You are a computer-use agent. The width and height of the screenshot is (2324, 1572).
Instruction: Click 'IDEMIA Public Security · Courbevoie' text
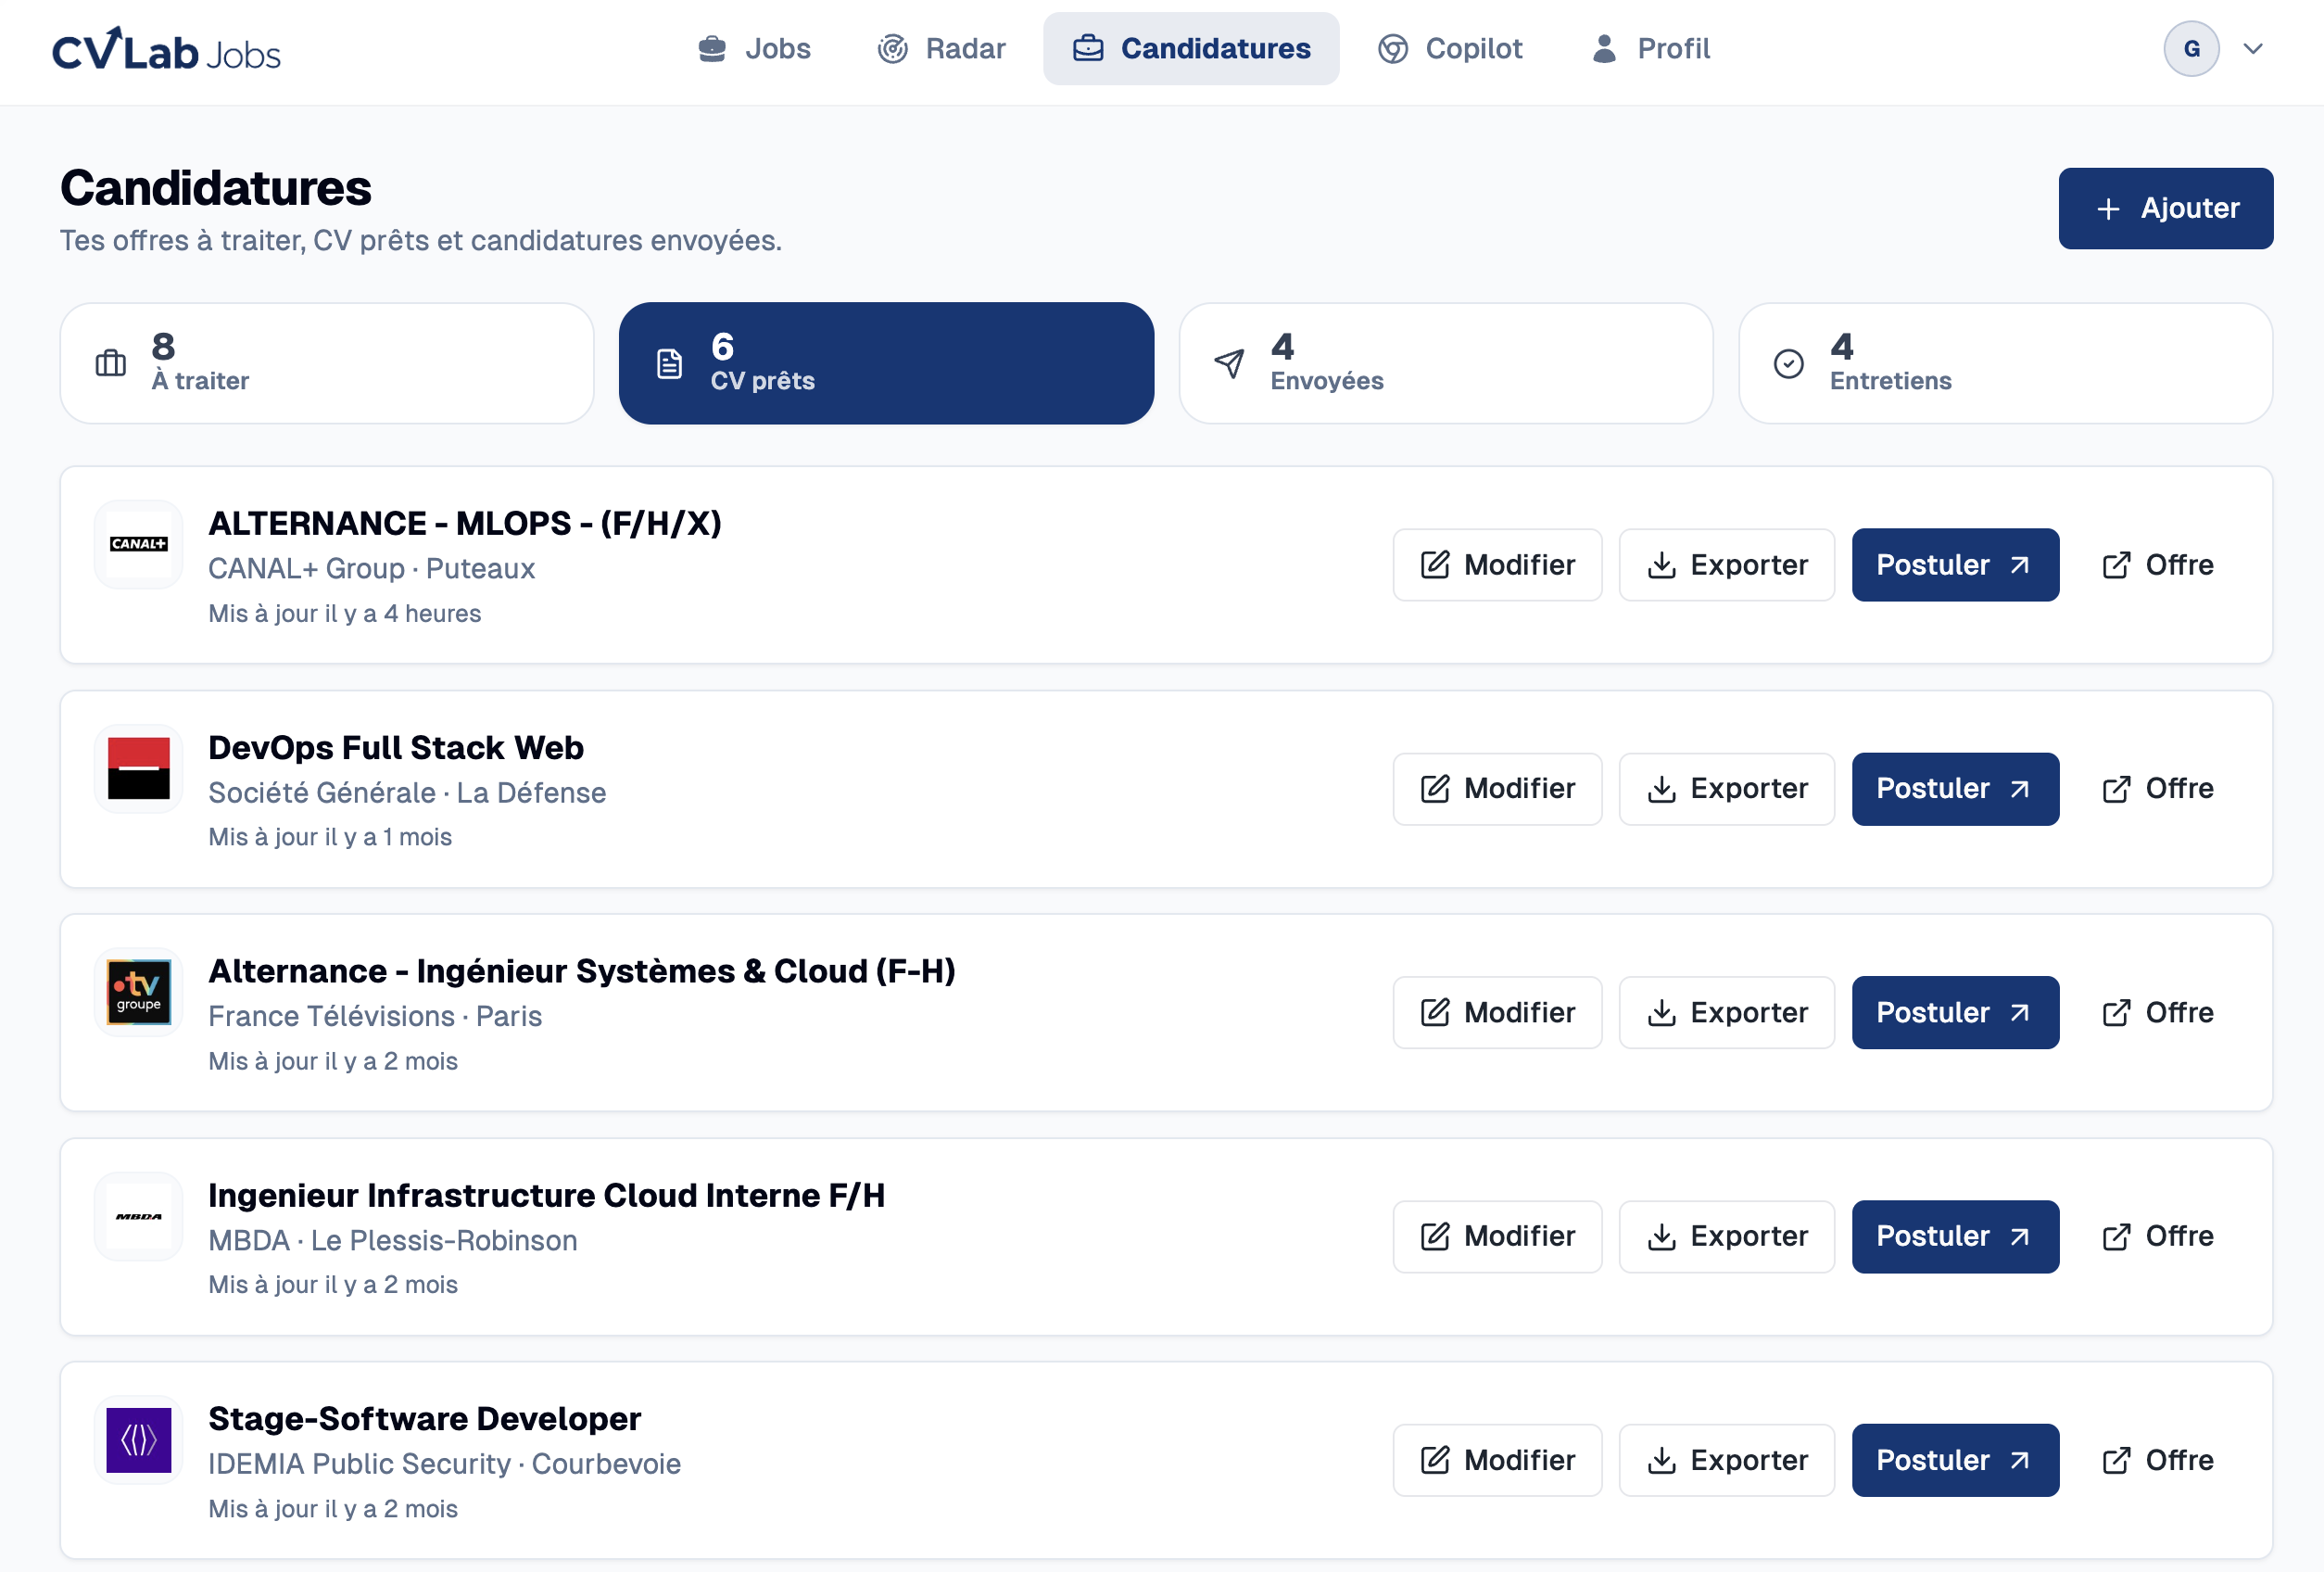pyautogui.click(x=445, y=1464)
